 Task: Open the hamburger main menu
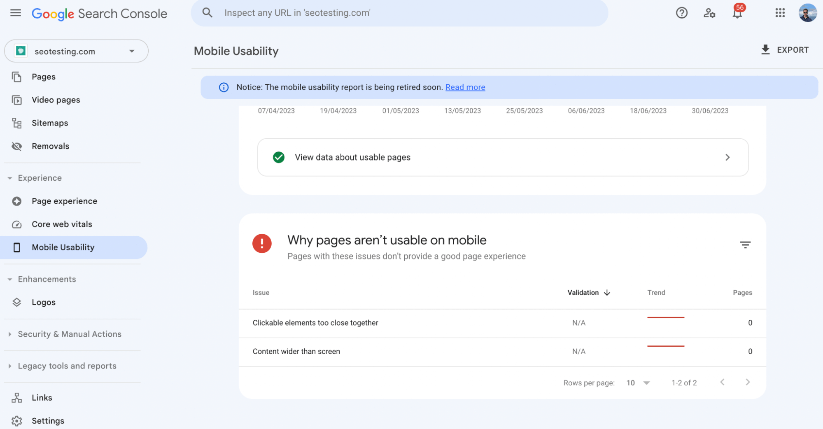(x=15, y=13)
